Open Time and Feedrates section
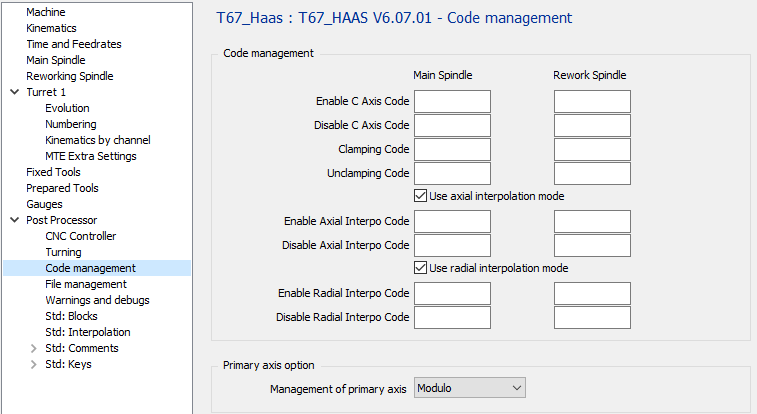This screenshot has height=414, width=757. [73, 44]
